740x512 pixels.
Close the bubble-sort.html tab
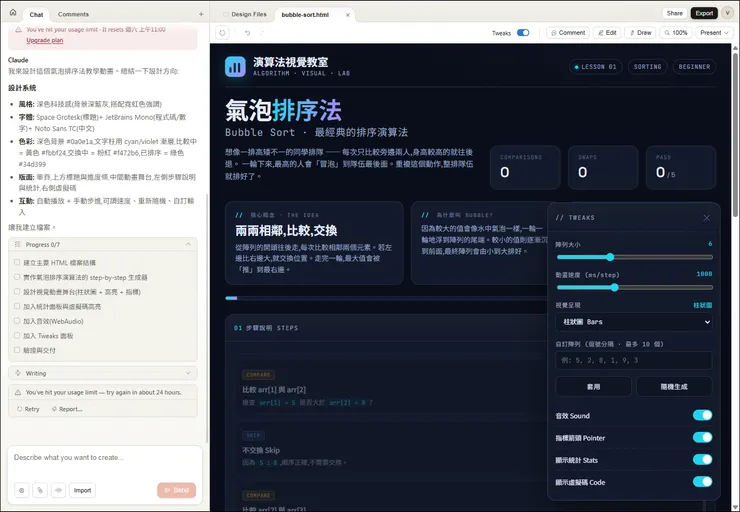348,15
